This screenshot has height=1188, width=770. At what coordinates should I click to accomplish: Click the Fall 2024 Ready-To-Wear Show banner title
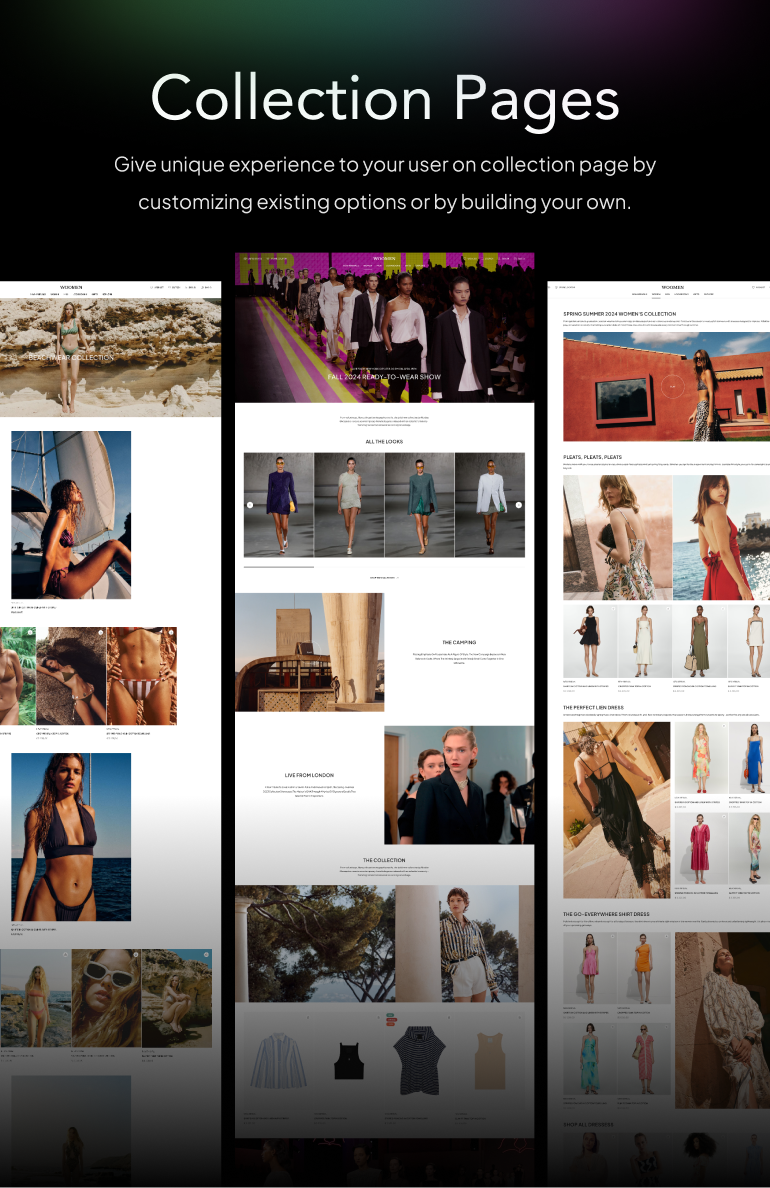(384, 378)
